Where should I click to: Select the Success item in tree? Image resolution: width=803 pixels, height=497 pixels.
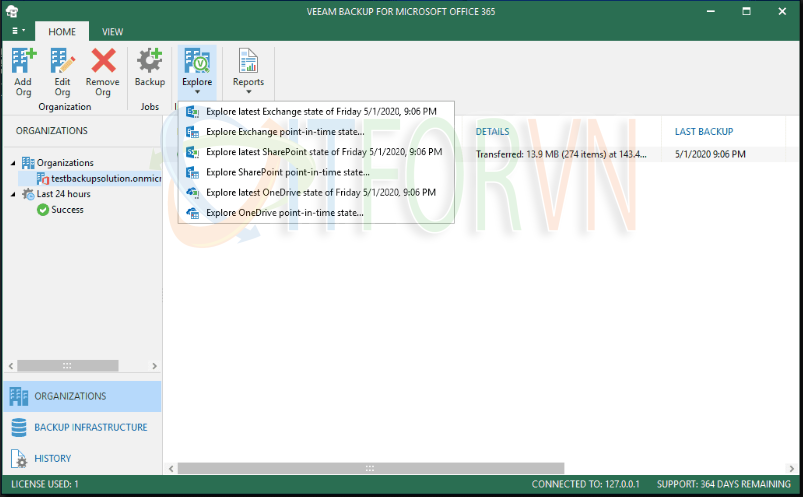[x=67, y=210]
